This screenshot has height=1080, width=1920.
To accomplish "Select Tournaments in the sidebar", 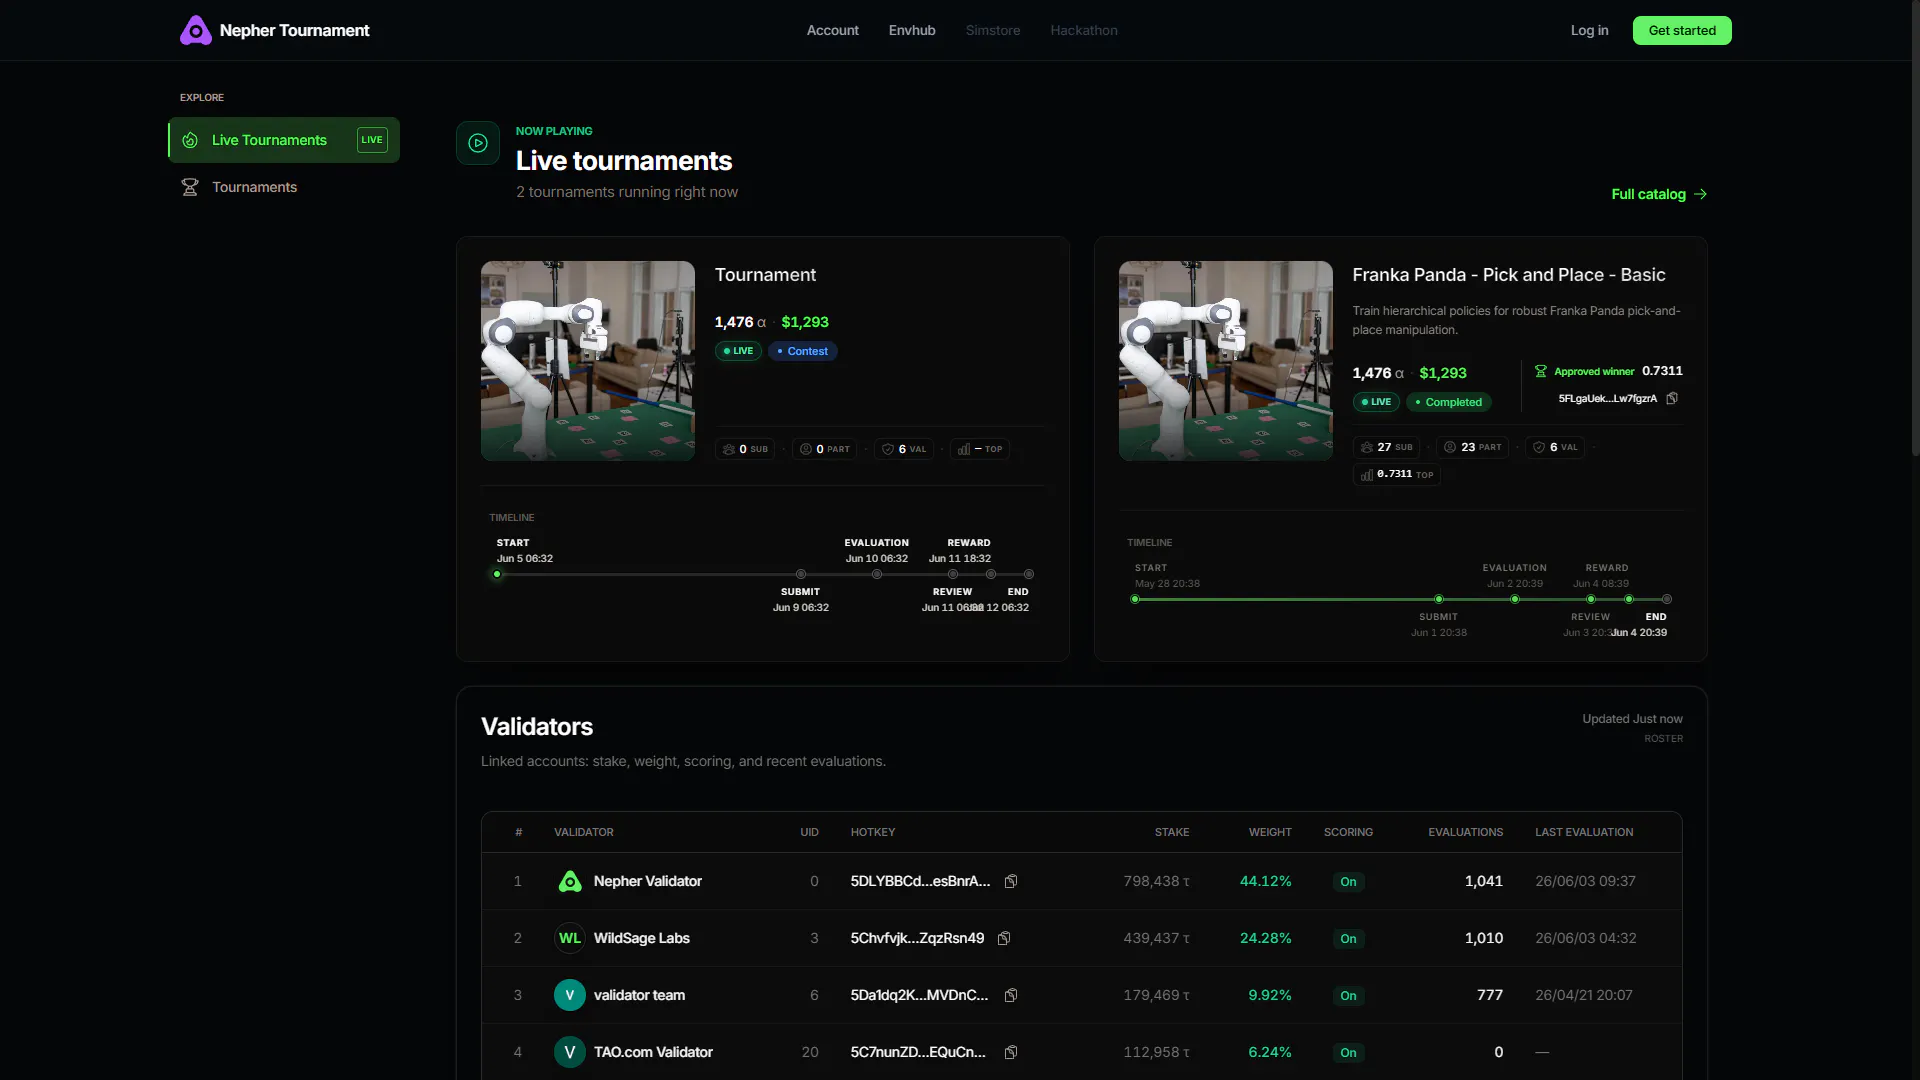I will coord(284,187).
